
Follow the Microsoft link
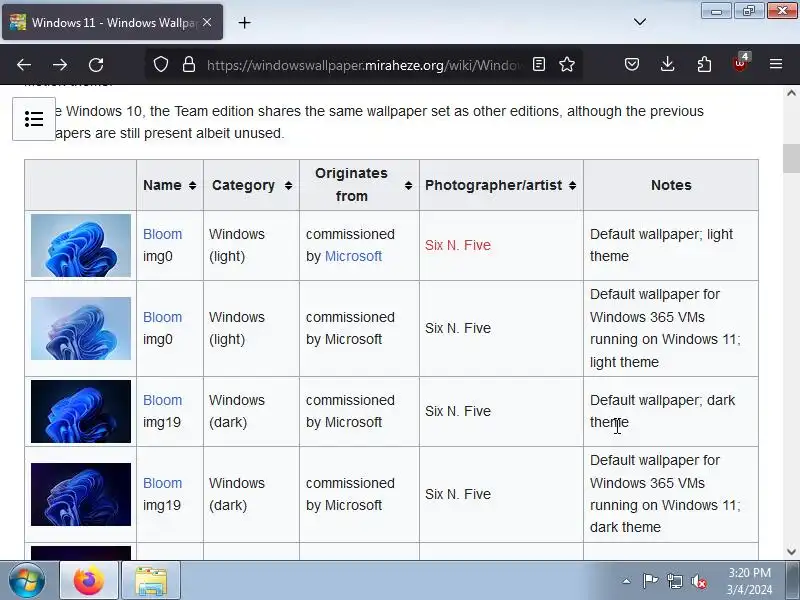tap(353, 256)
